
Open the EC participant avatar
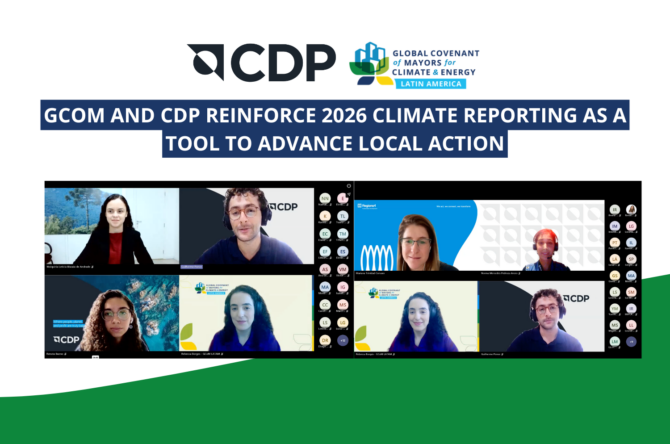pos(325,234)
